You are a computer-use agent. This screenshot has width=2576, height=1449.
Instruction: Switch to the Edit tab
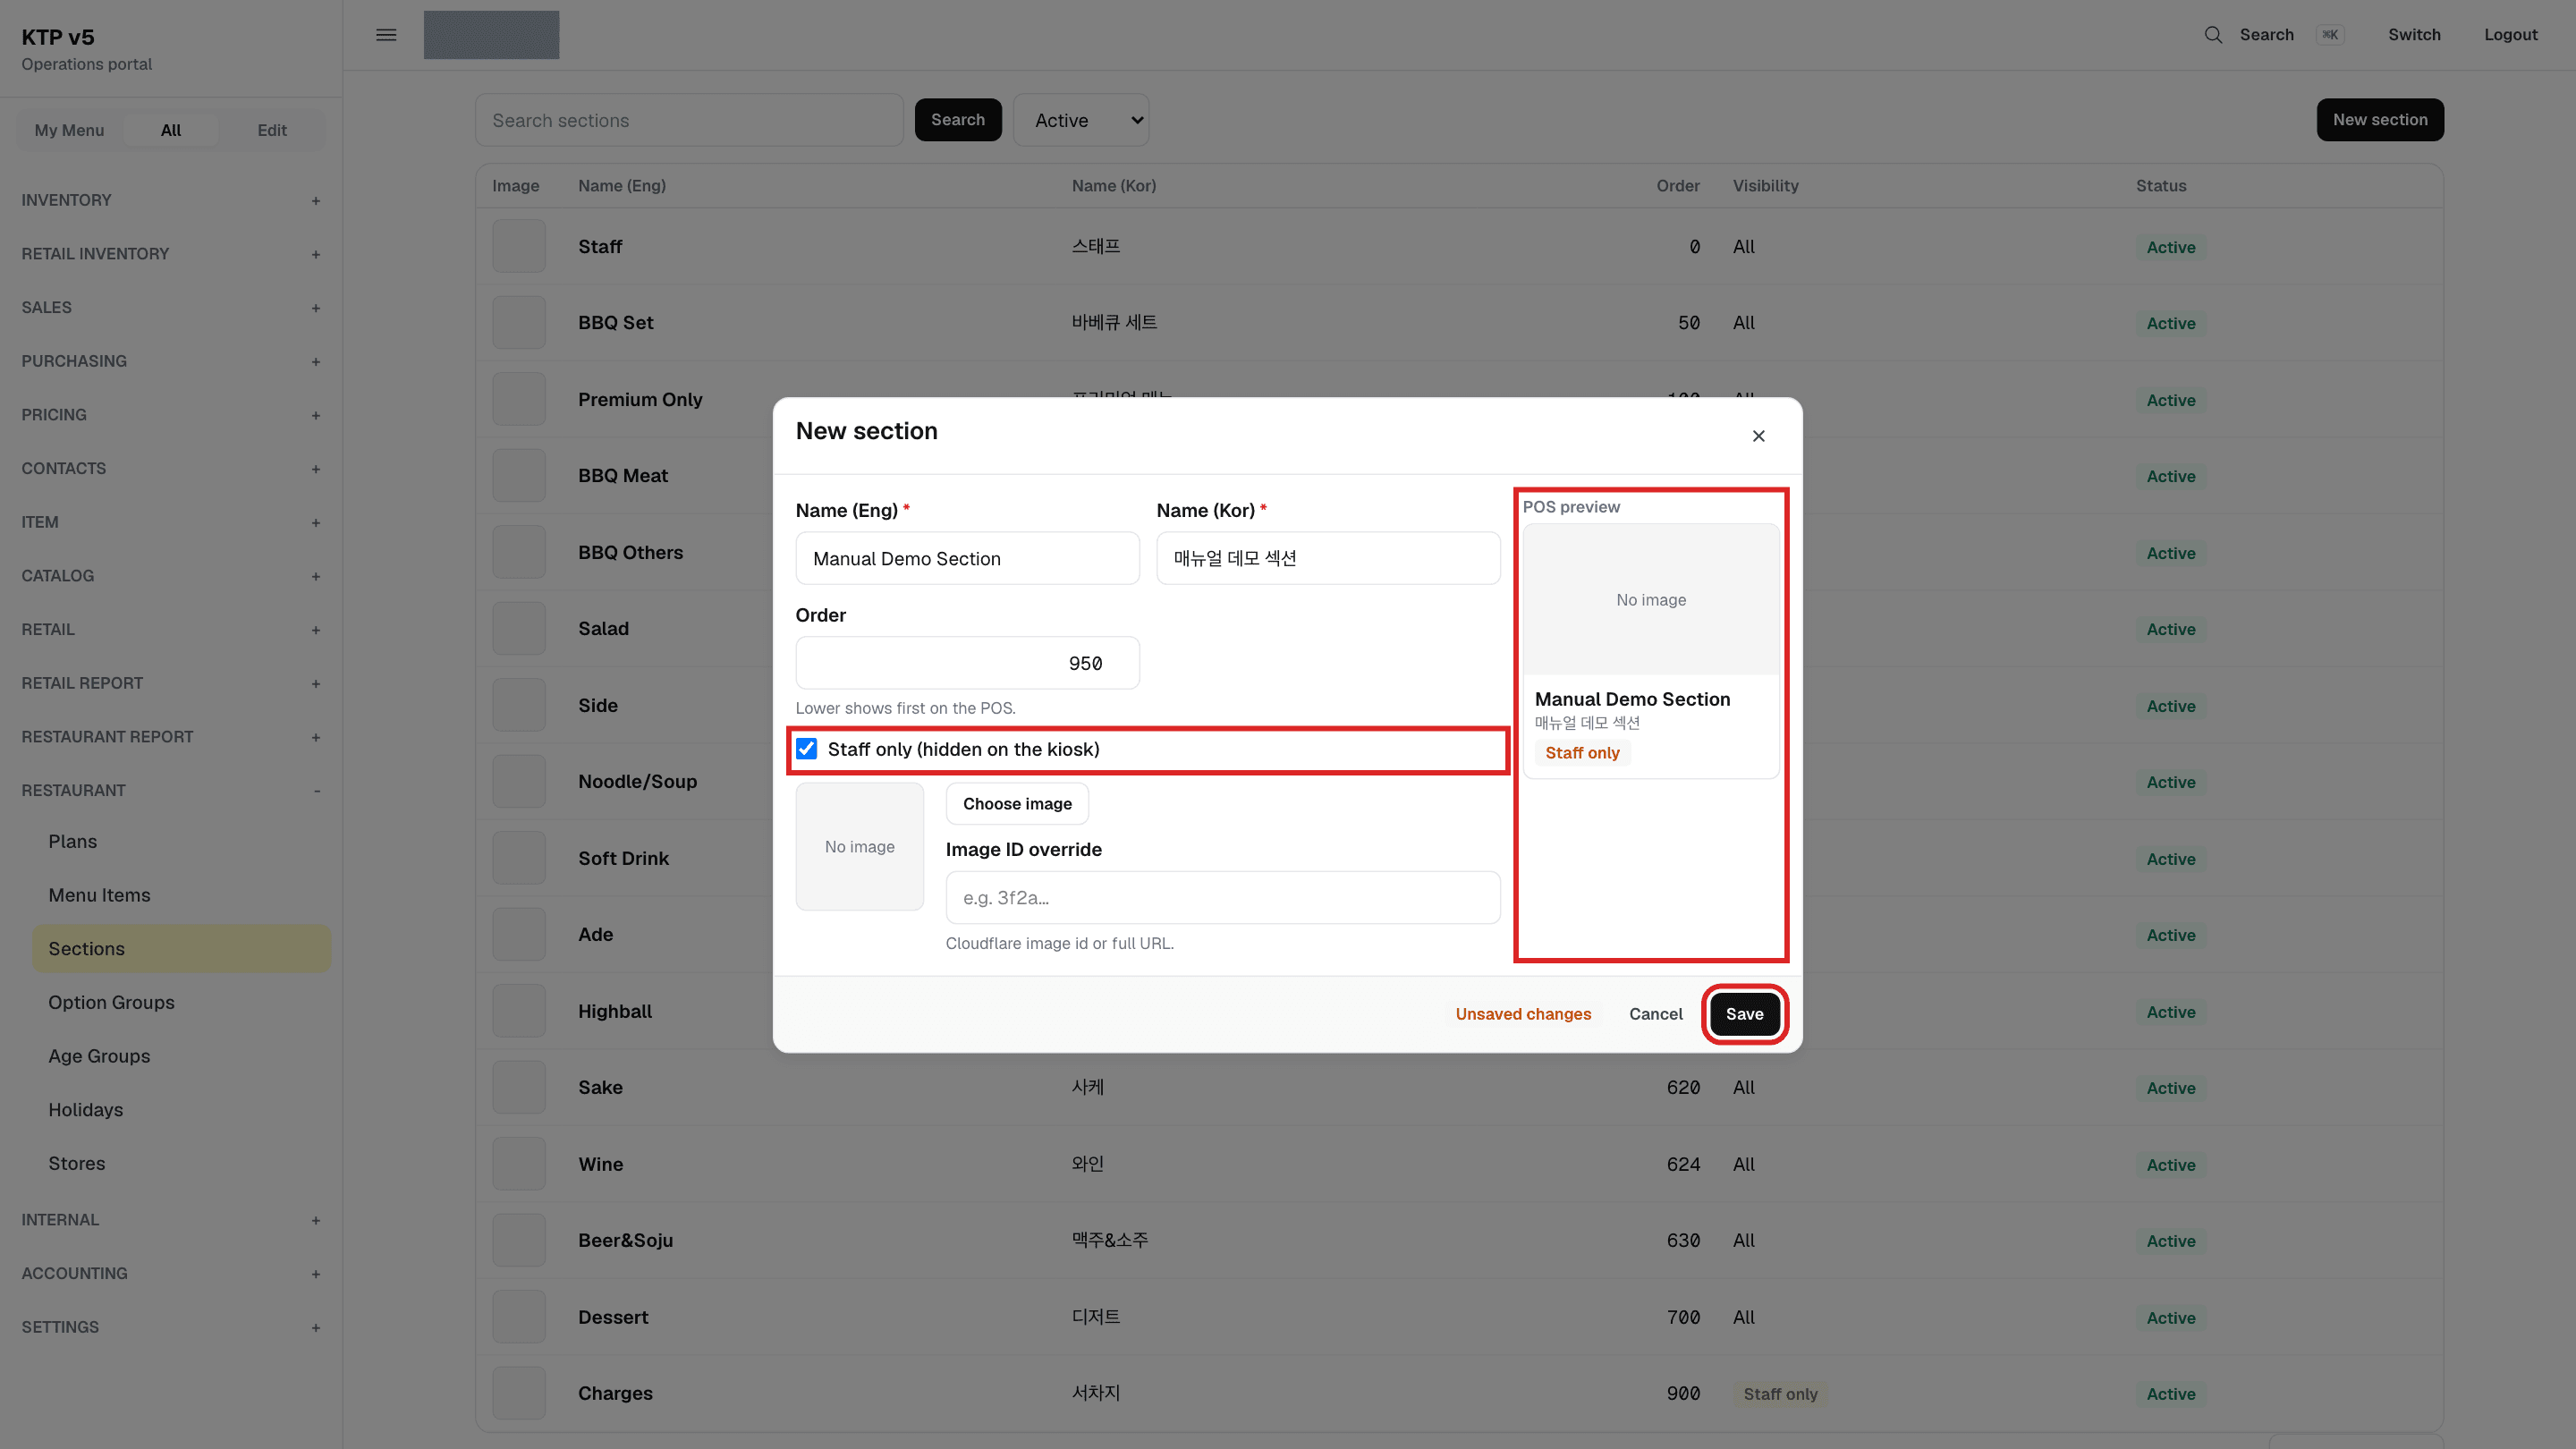[x=272, y=130]
